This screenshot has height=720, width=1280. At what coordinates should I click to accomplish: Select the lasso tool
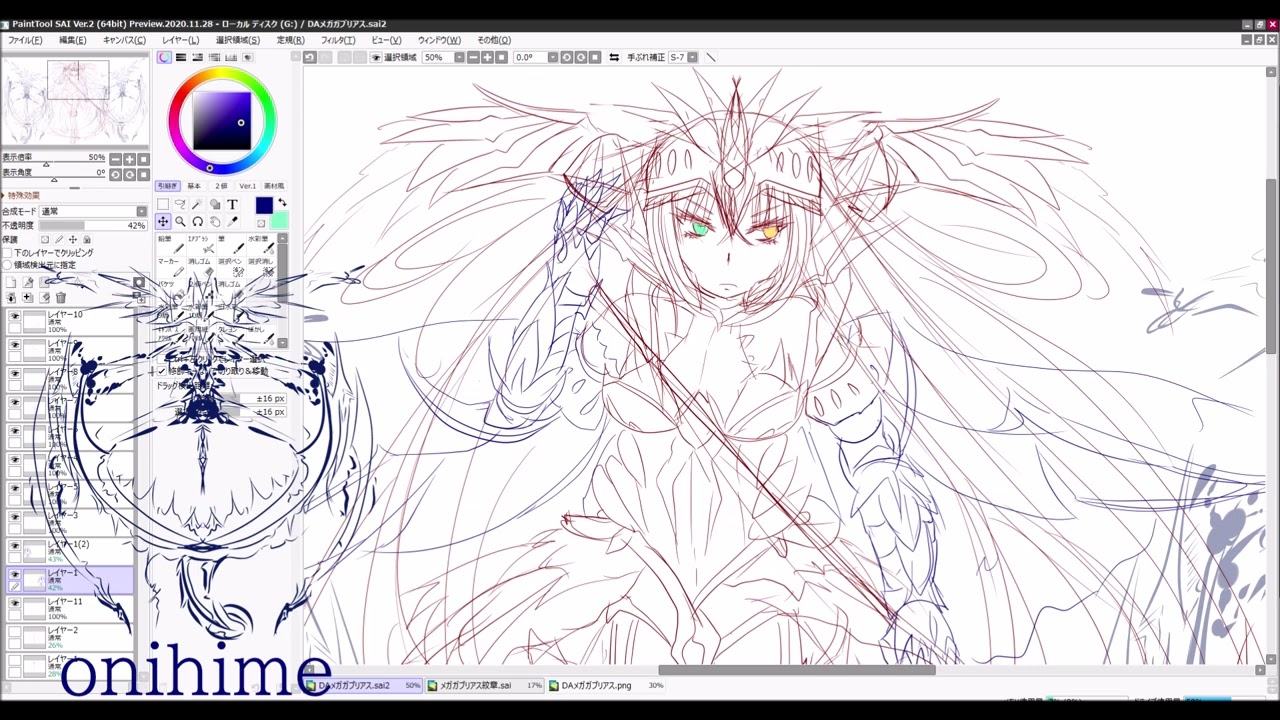[180, 204]
